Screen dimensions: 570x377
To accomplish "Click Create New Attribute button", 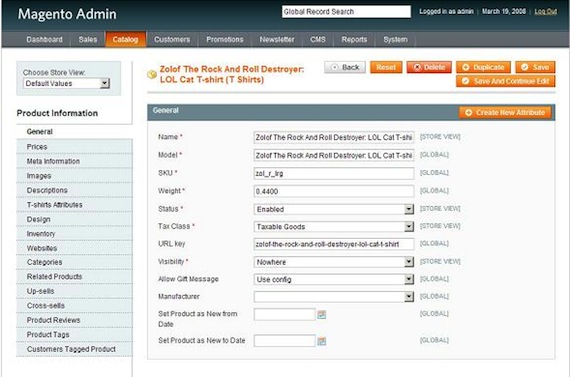I will (505, 113).
